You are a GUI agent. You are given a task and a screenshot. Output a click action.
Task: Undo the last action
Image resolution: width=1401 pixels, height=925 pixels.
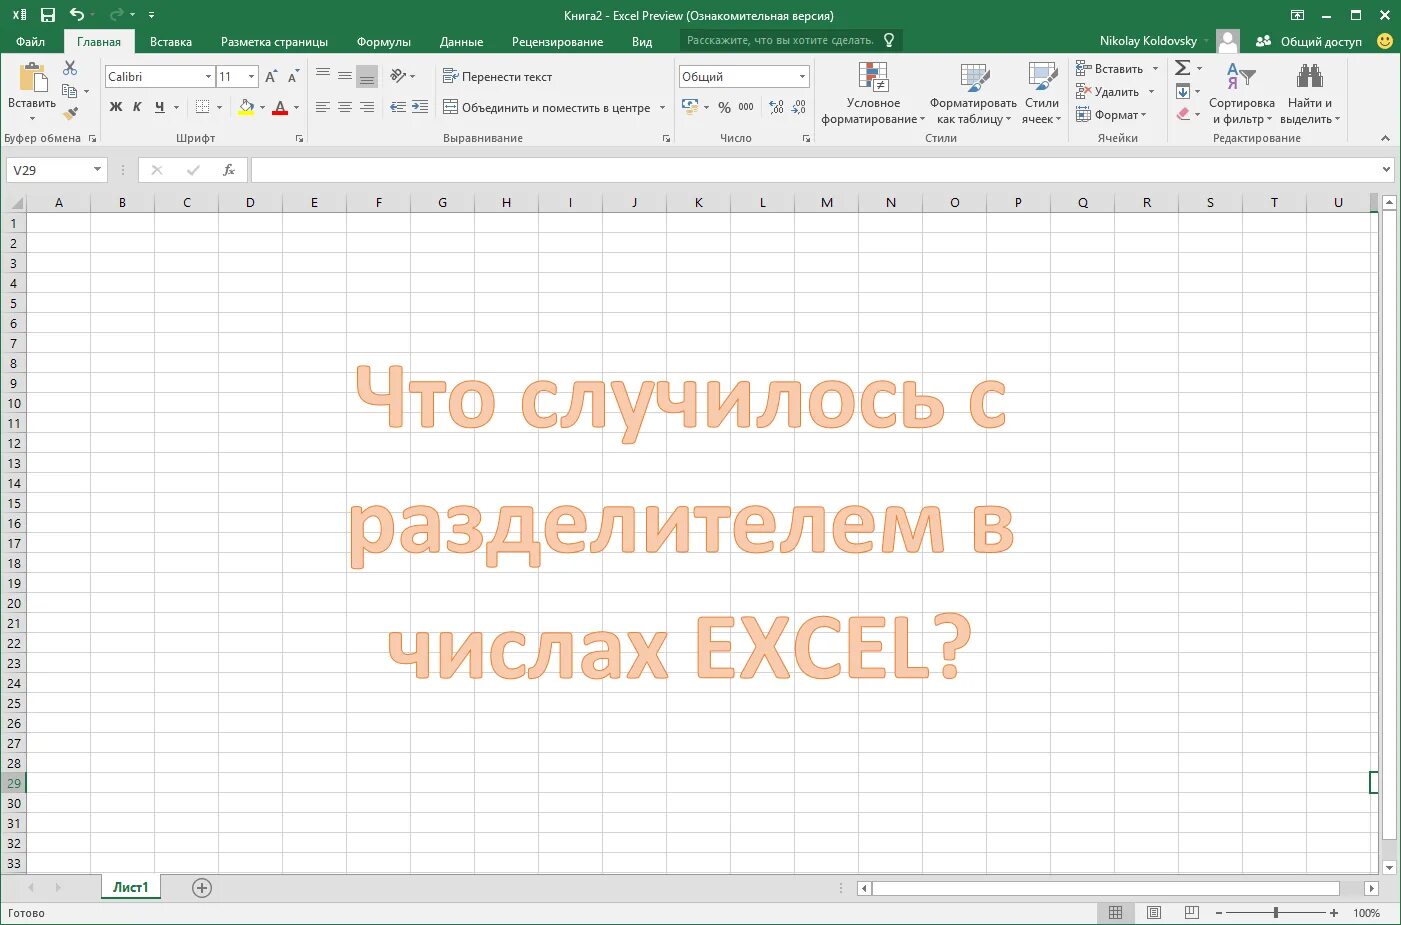(76, 15)
